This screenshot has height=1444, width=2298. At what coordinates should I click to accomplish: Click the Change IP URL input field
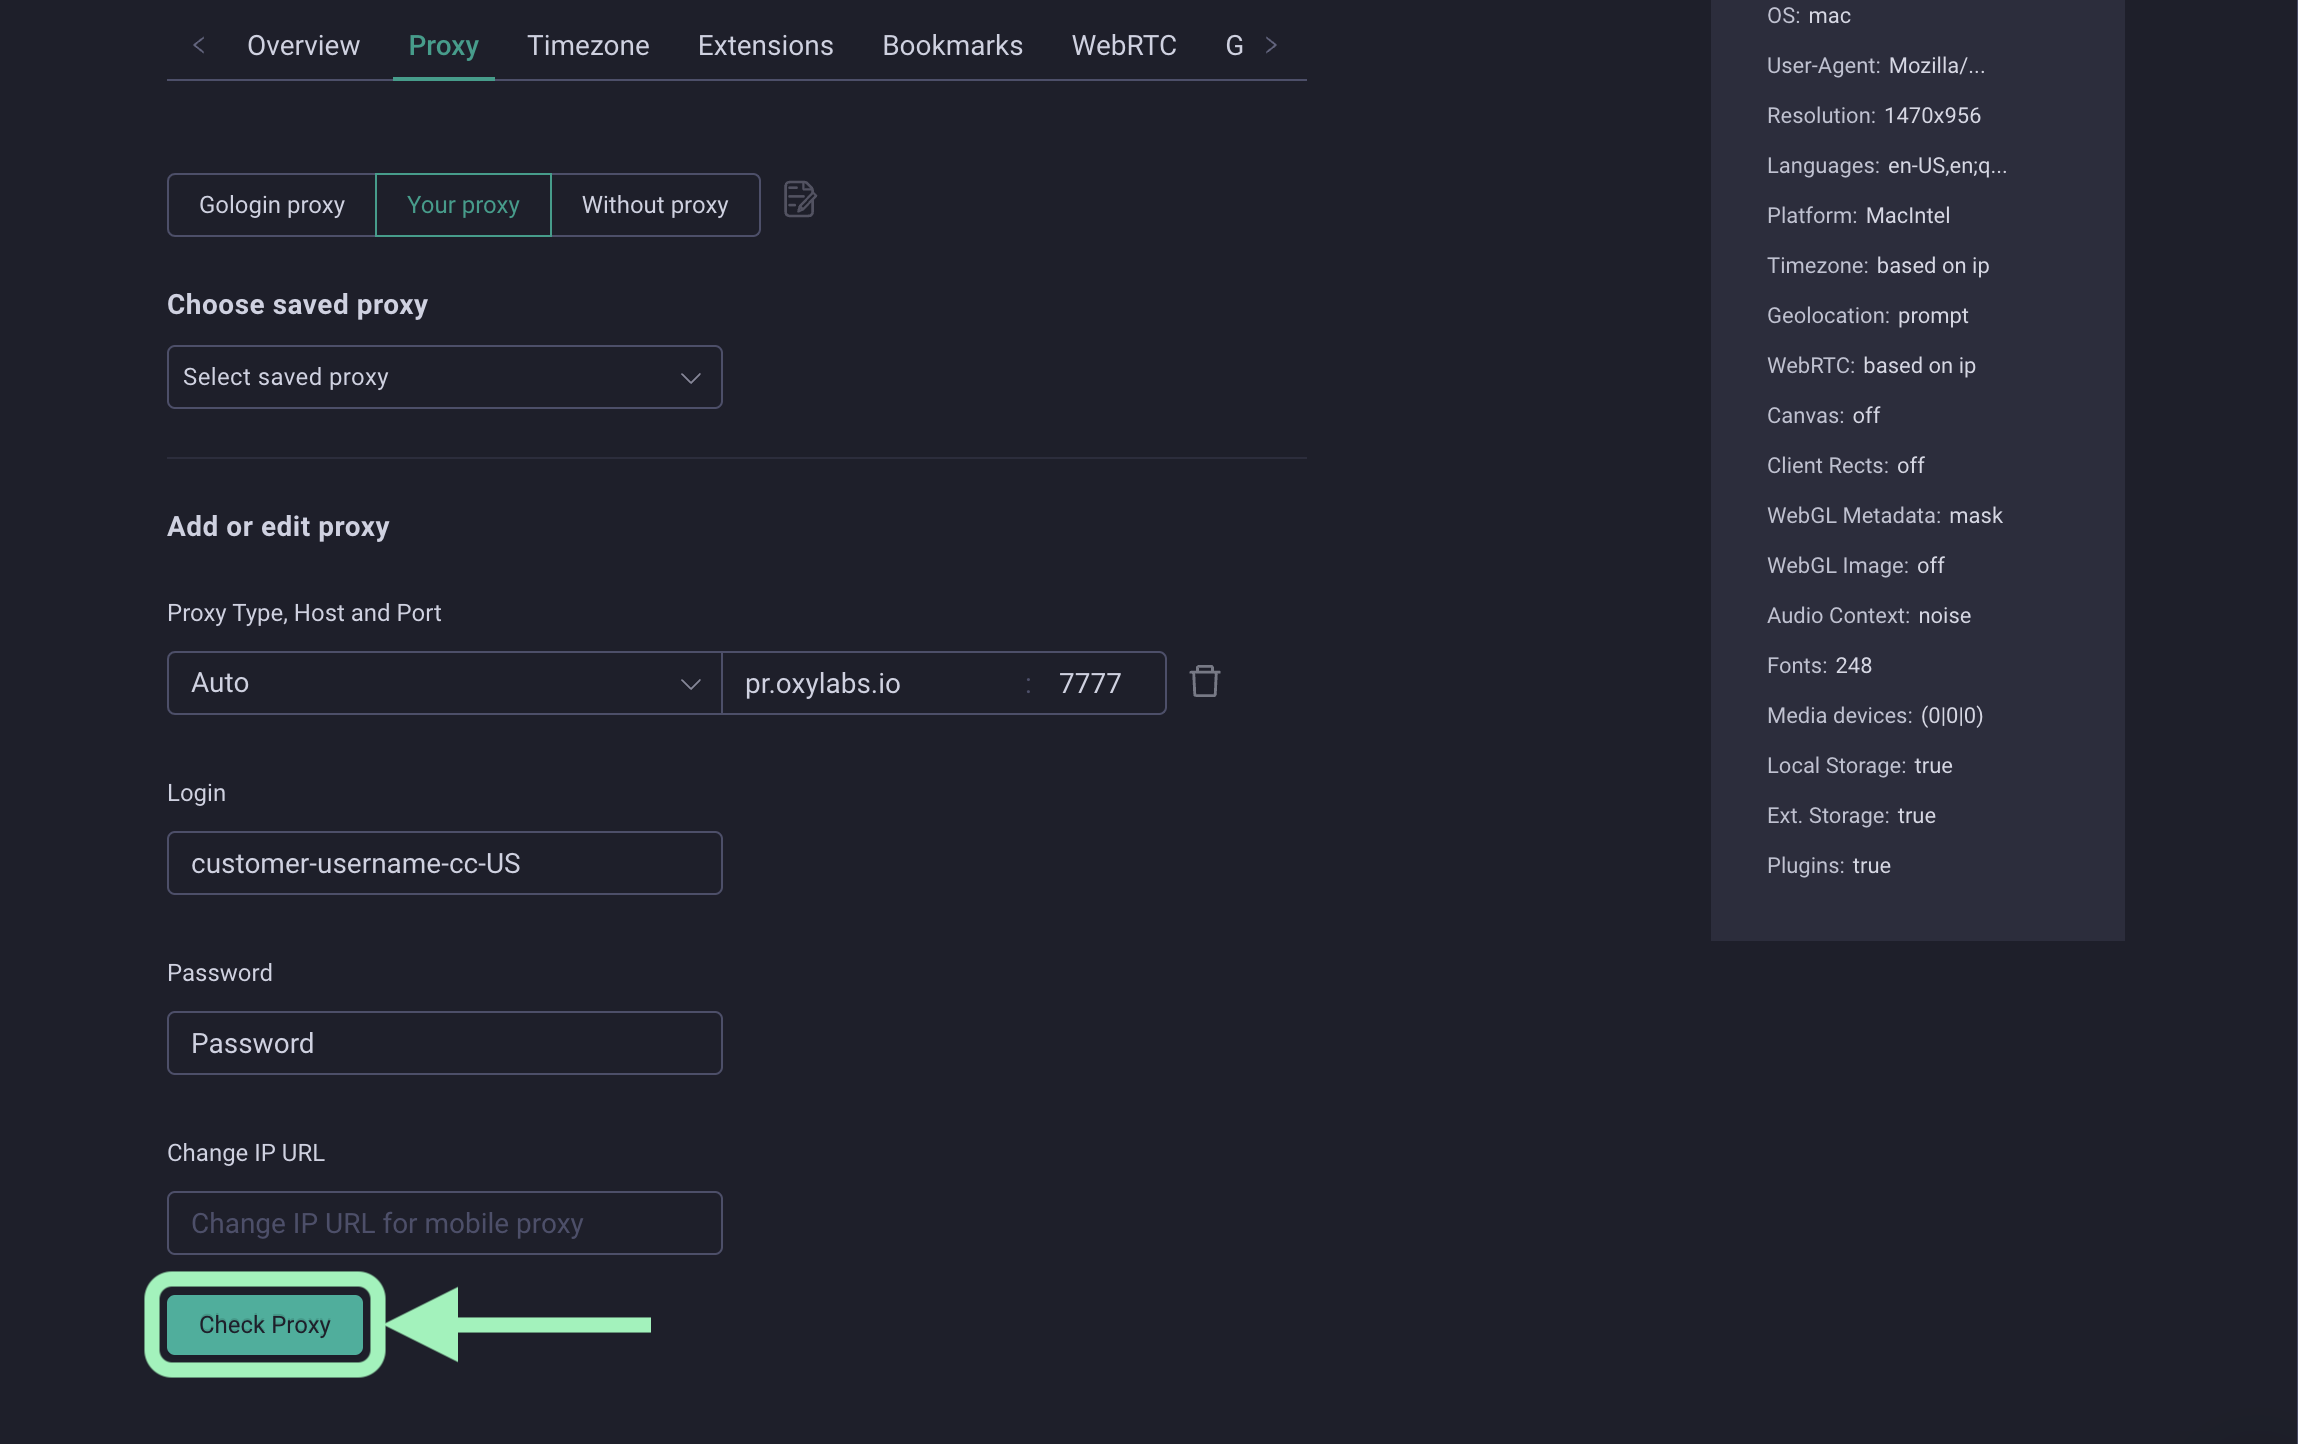tap(444, 1223)
